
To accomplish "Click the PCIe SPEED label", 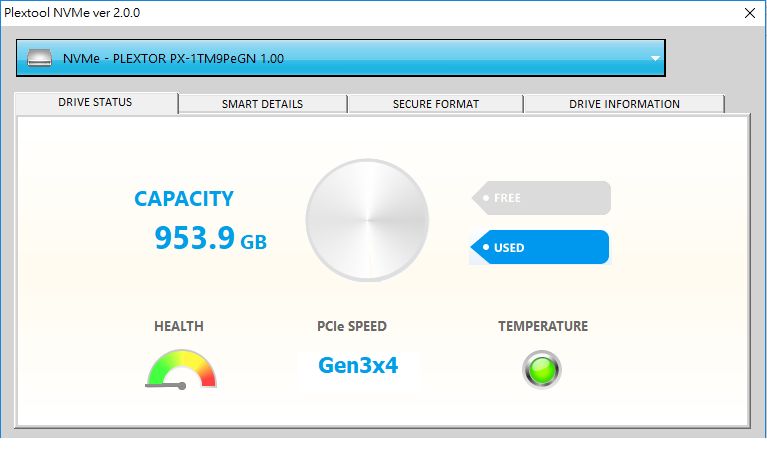I will click(352, 326).
